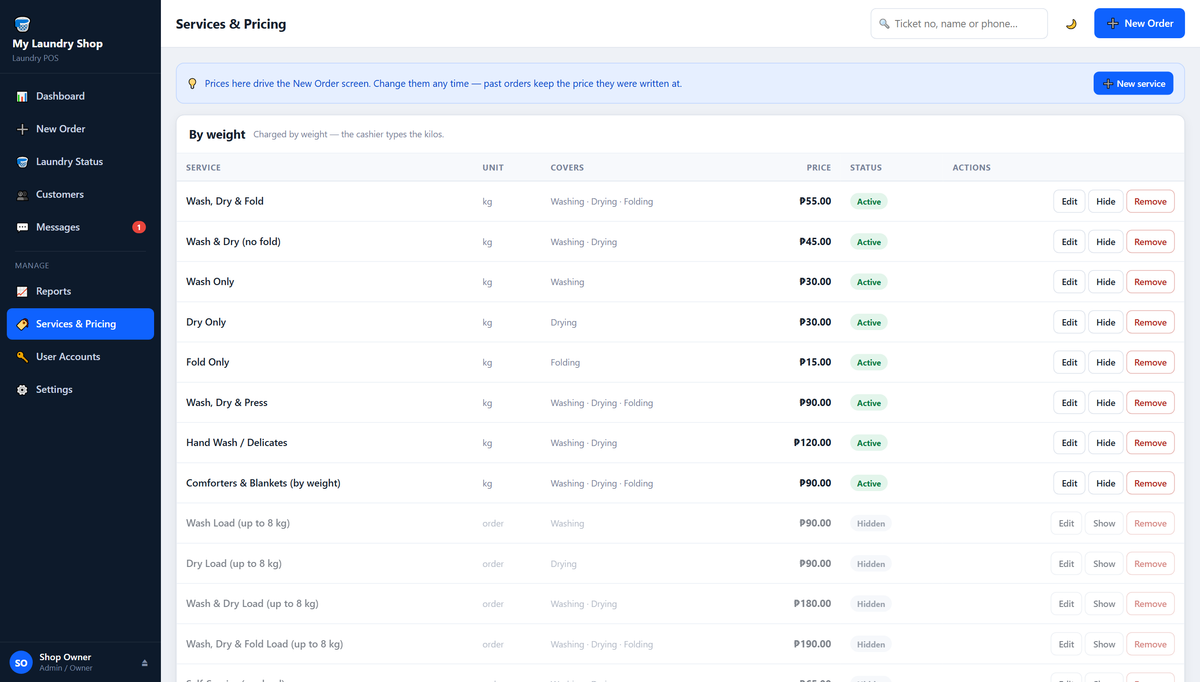Edit the Wash Load (up to 8 kg) service
This screenshot has width=1200, height=682.
pyautogui.click(x=1067, y=523)
